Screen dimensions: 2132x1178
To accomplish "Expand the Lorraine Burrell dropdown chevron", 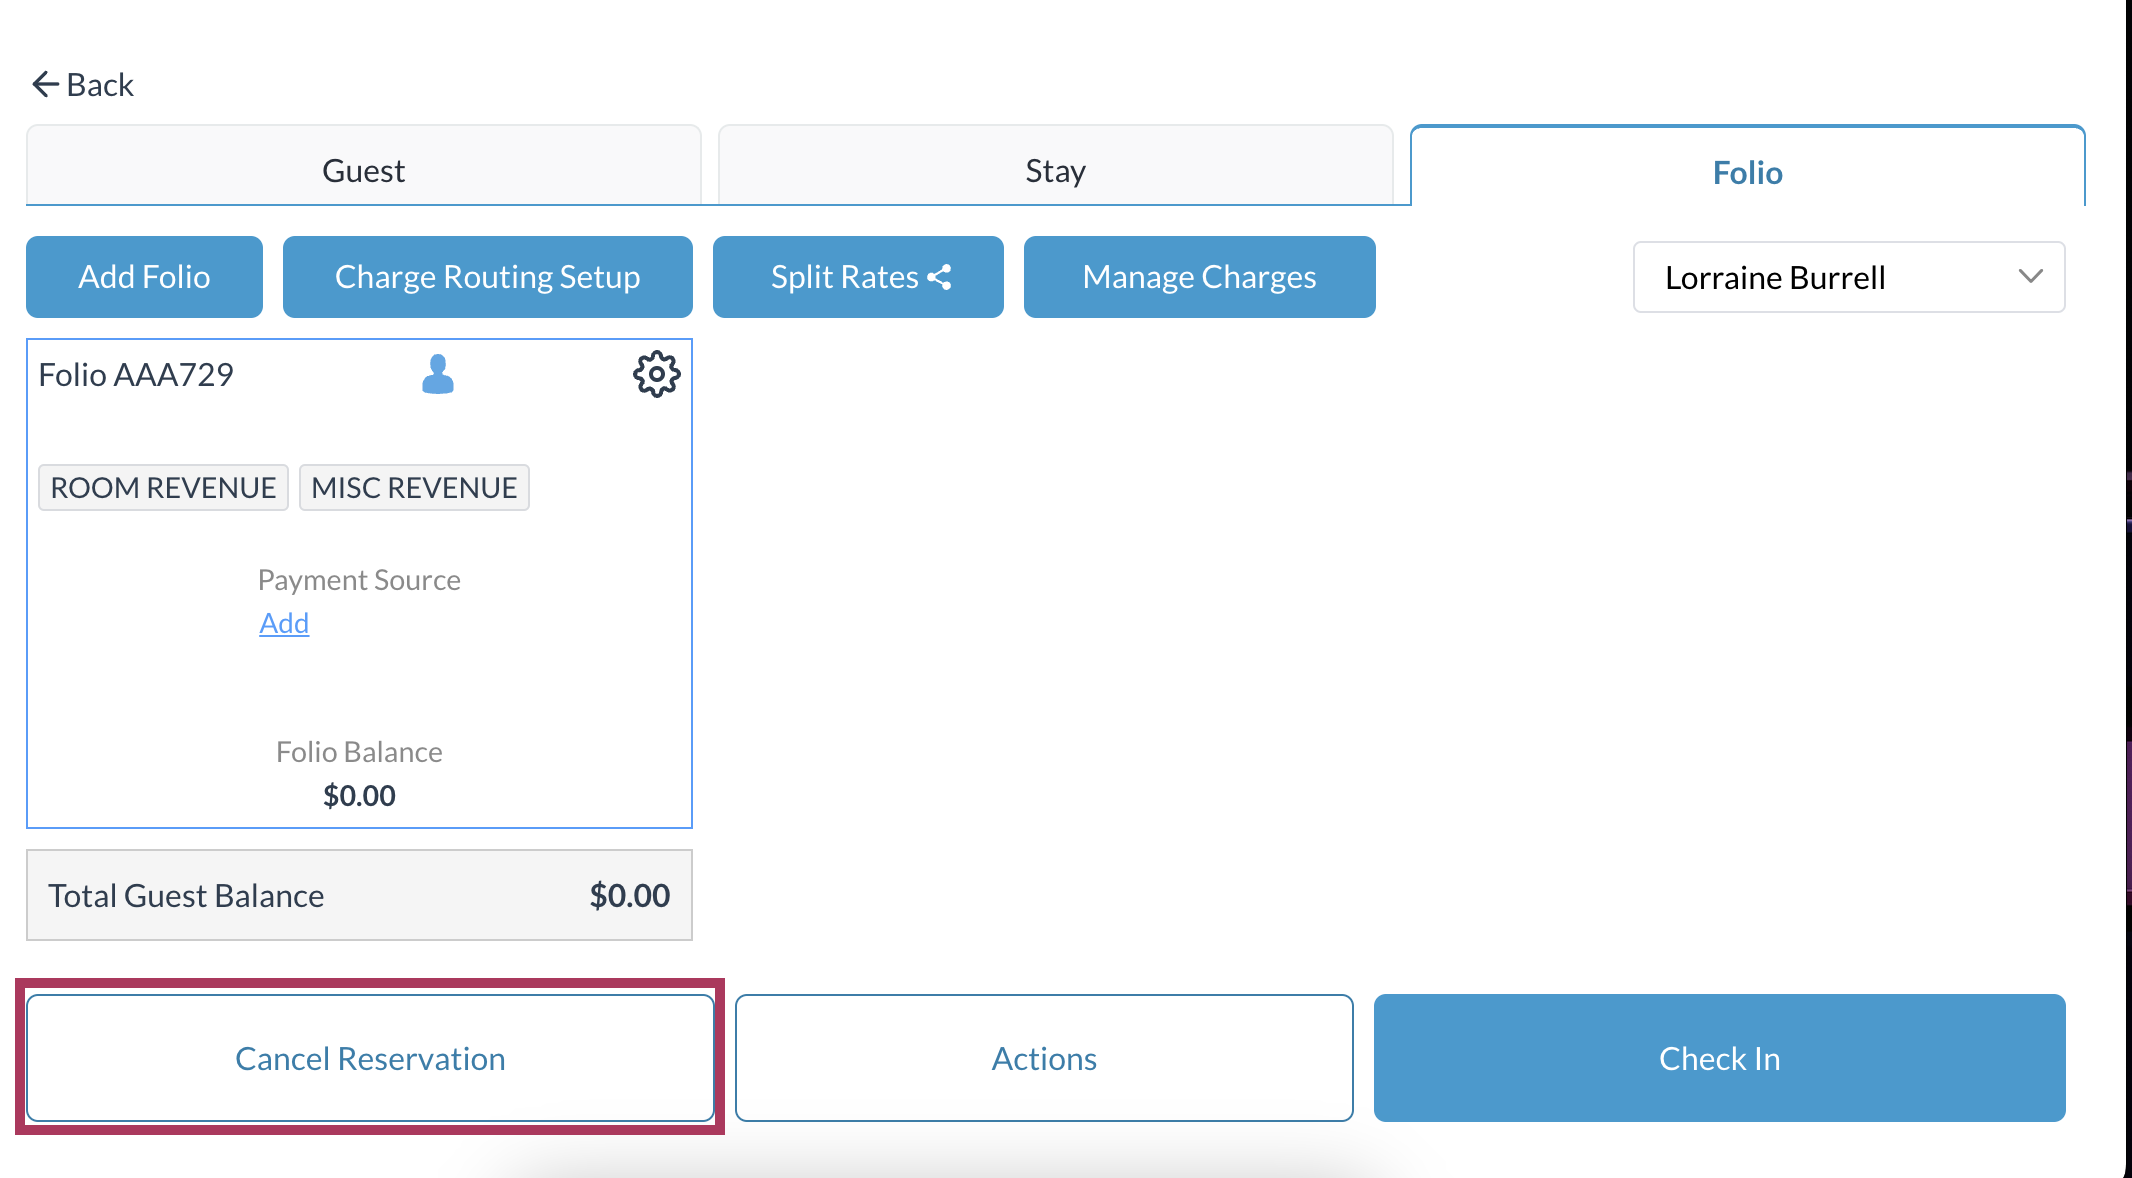I will pyautogui.click(x=2030, y=276).
